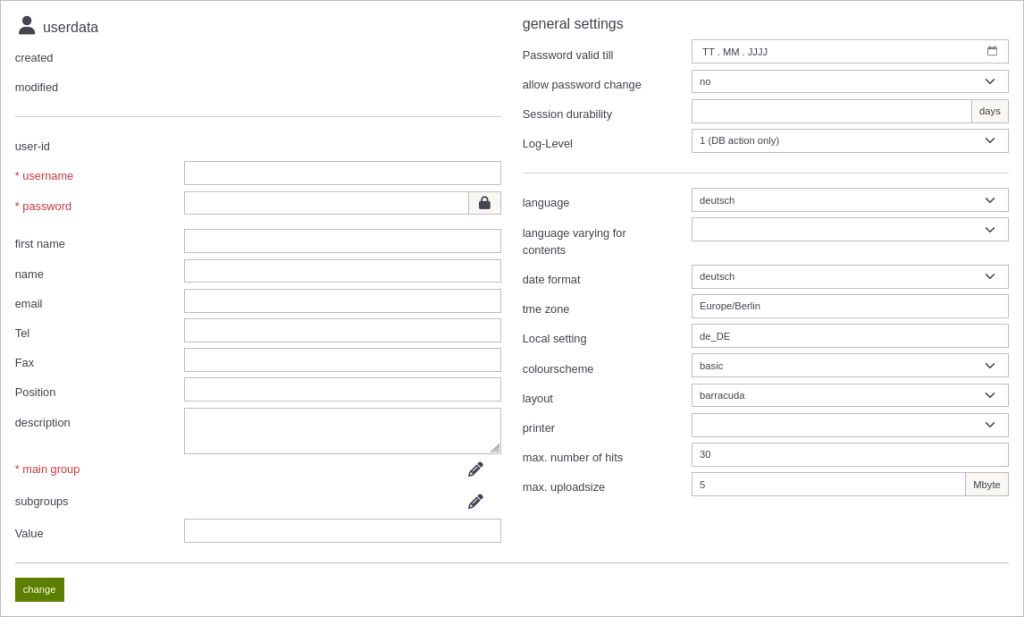Screen dimensions: 1024x617
Task: Click the Fax input field
Action: pos(342,360)
